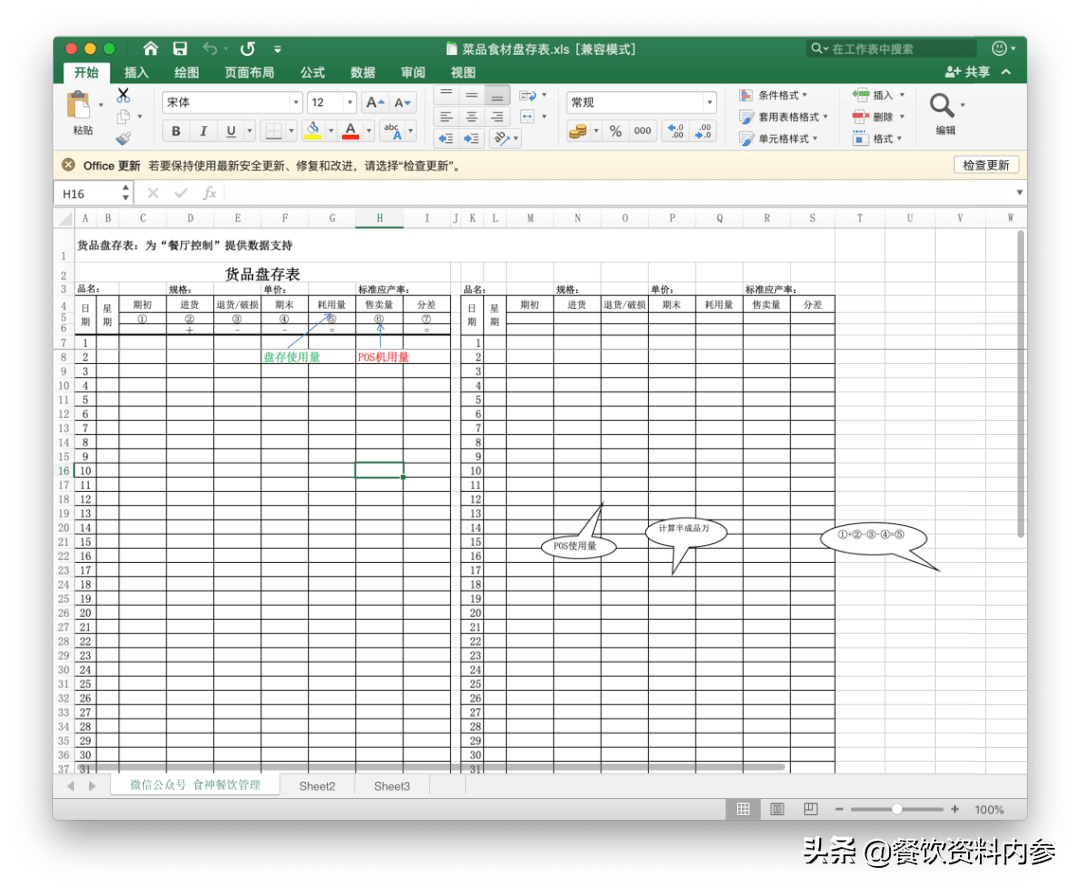Viewport: 1080px width, 890px height.
Task: Open the Sheet2 worksheet tab
Action: pyautogui.click(x=317, y=786)
